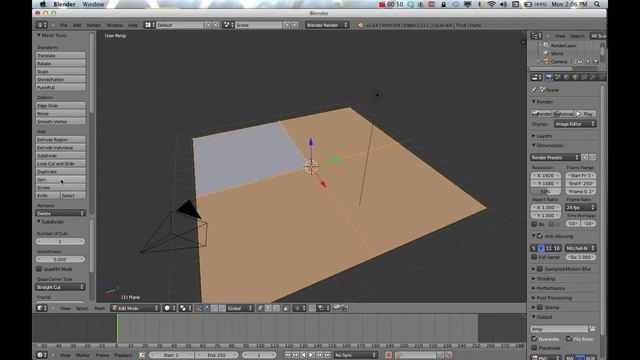Click the Blender logo next to version info
Screen dimensions: 640x360
pyautogui.click(x=360, y=25)
